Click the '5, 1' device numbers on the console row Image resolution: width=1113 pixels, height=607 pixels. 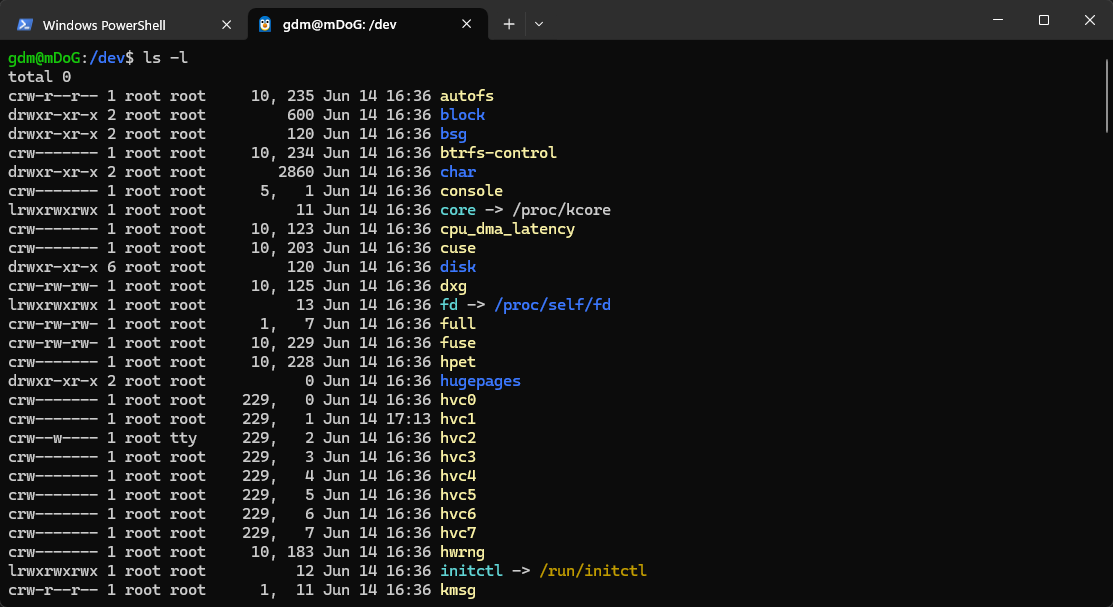pyautogui.click(x=287, y=191)
